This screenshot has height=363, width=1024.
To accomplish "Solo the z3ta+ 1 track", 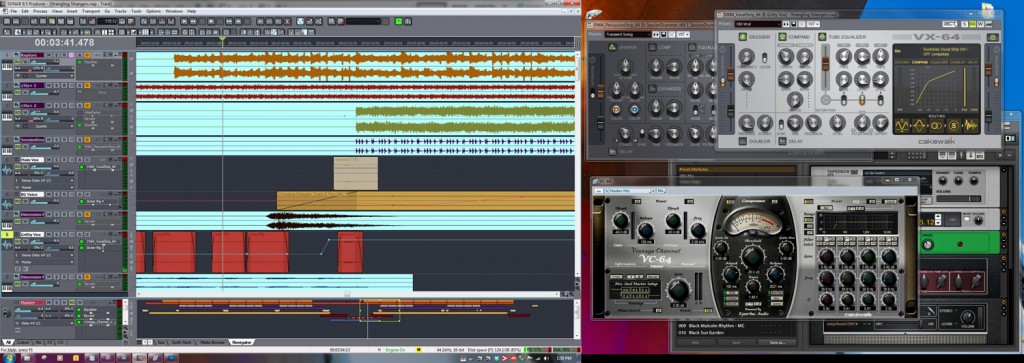I will coord(56,86).
